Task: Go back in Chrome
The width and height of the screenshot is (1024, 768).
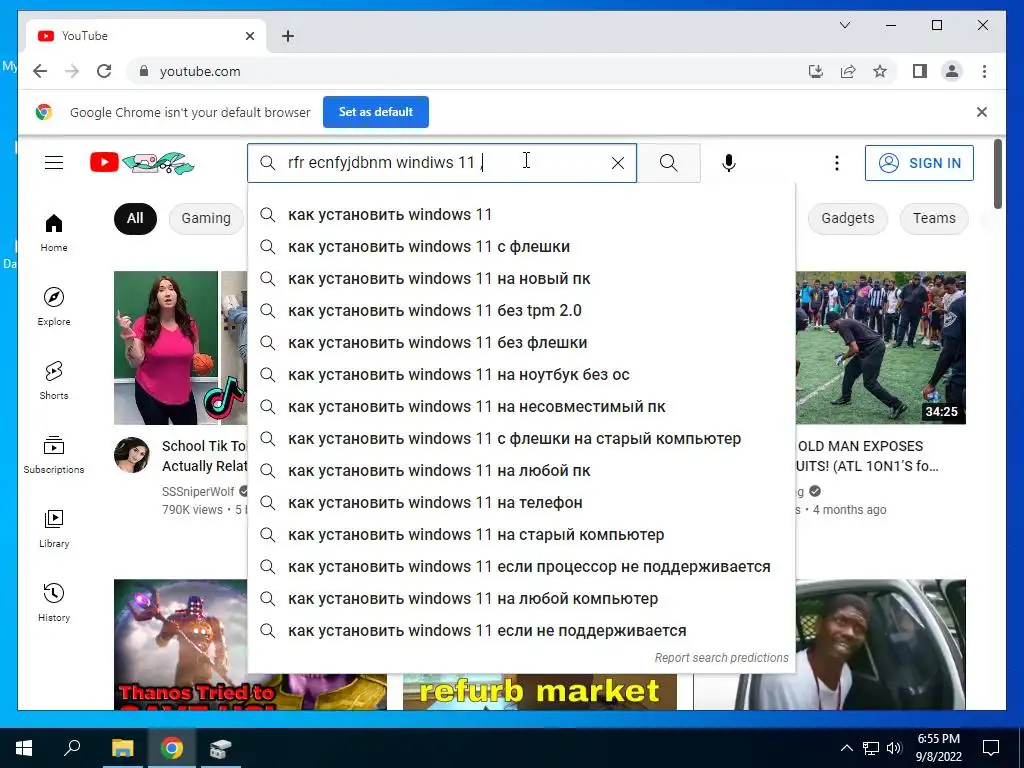Action: [40, 71]
